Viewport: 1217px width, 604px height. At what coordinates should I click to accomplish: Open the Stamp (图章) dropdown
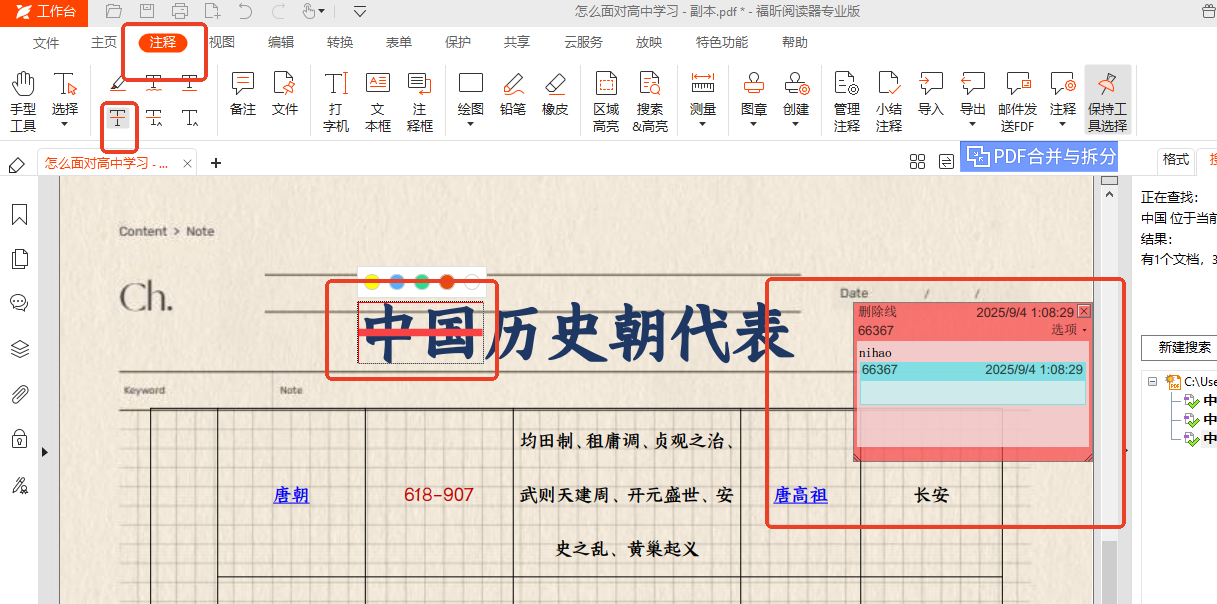click(754, 101)
